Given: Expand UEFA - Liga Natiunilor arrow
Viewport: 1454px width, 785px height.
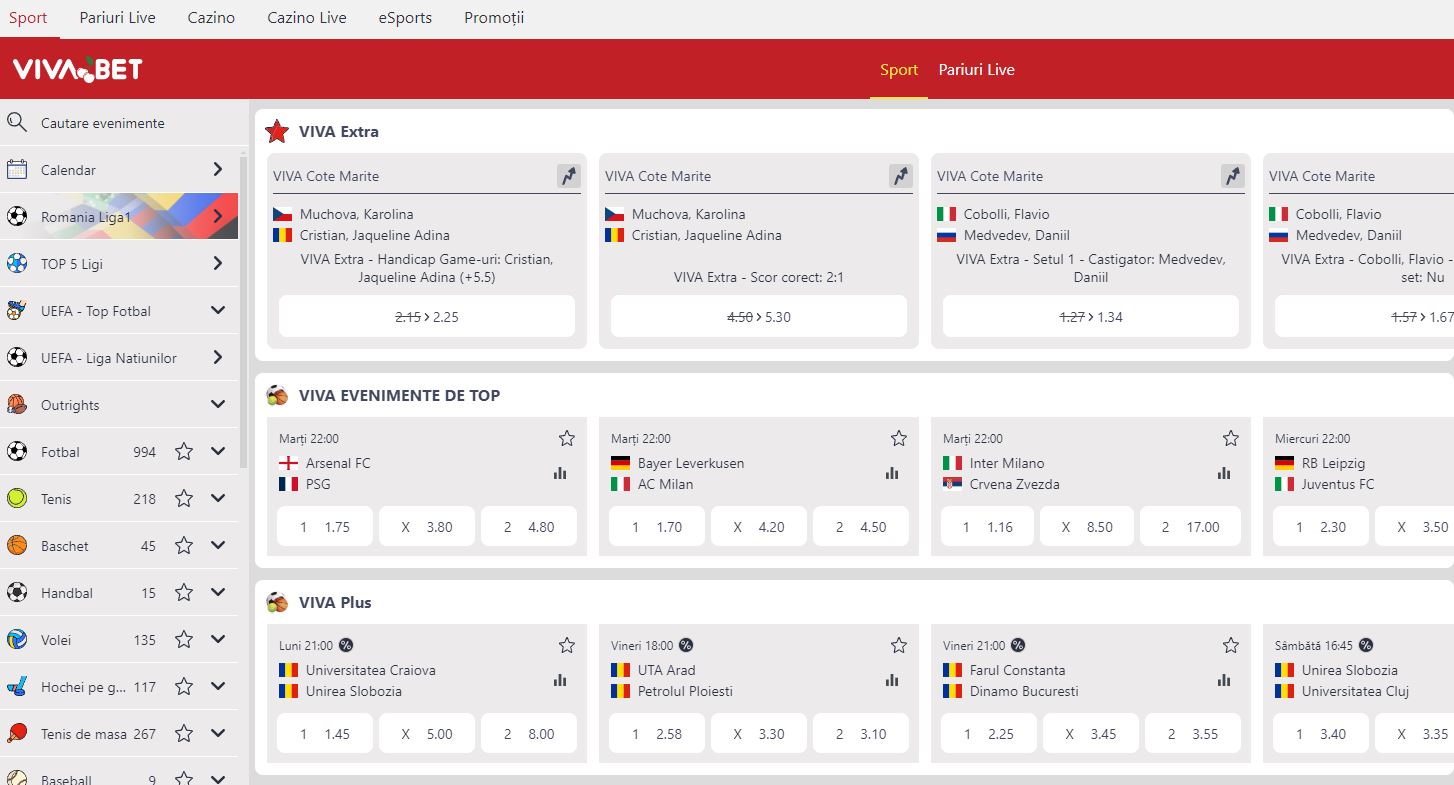Looking at the screenshot, I should pos(218,358).
